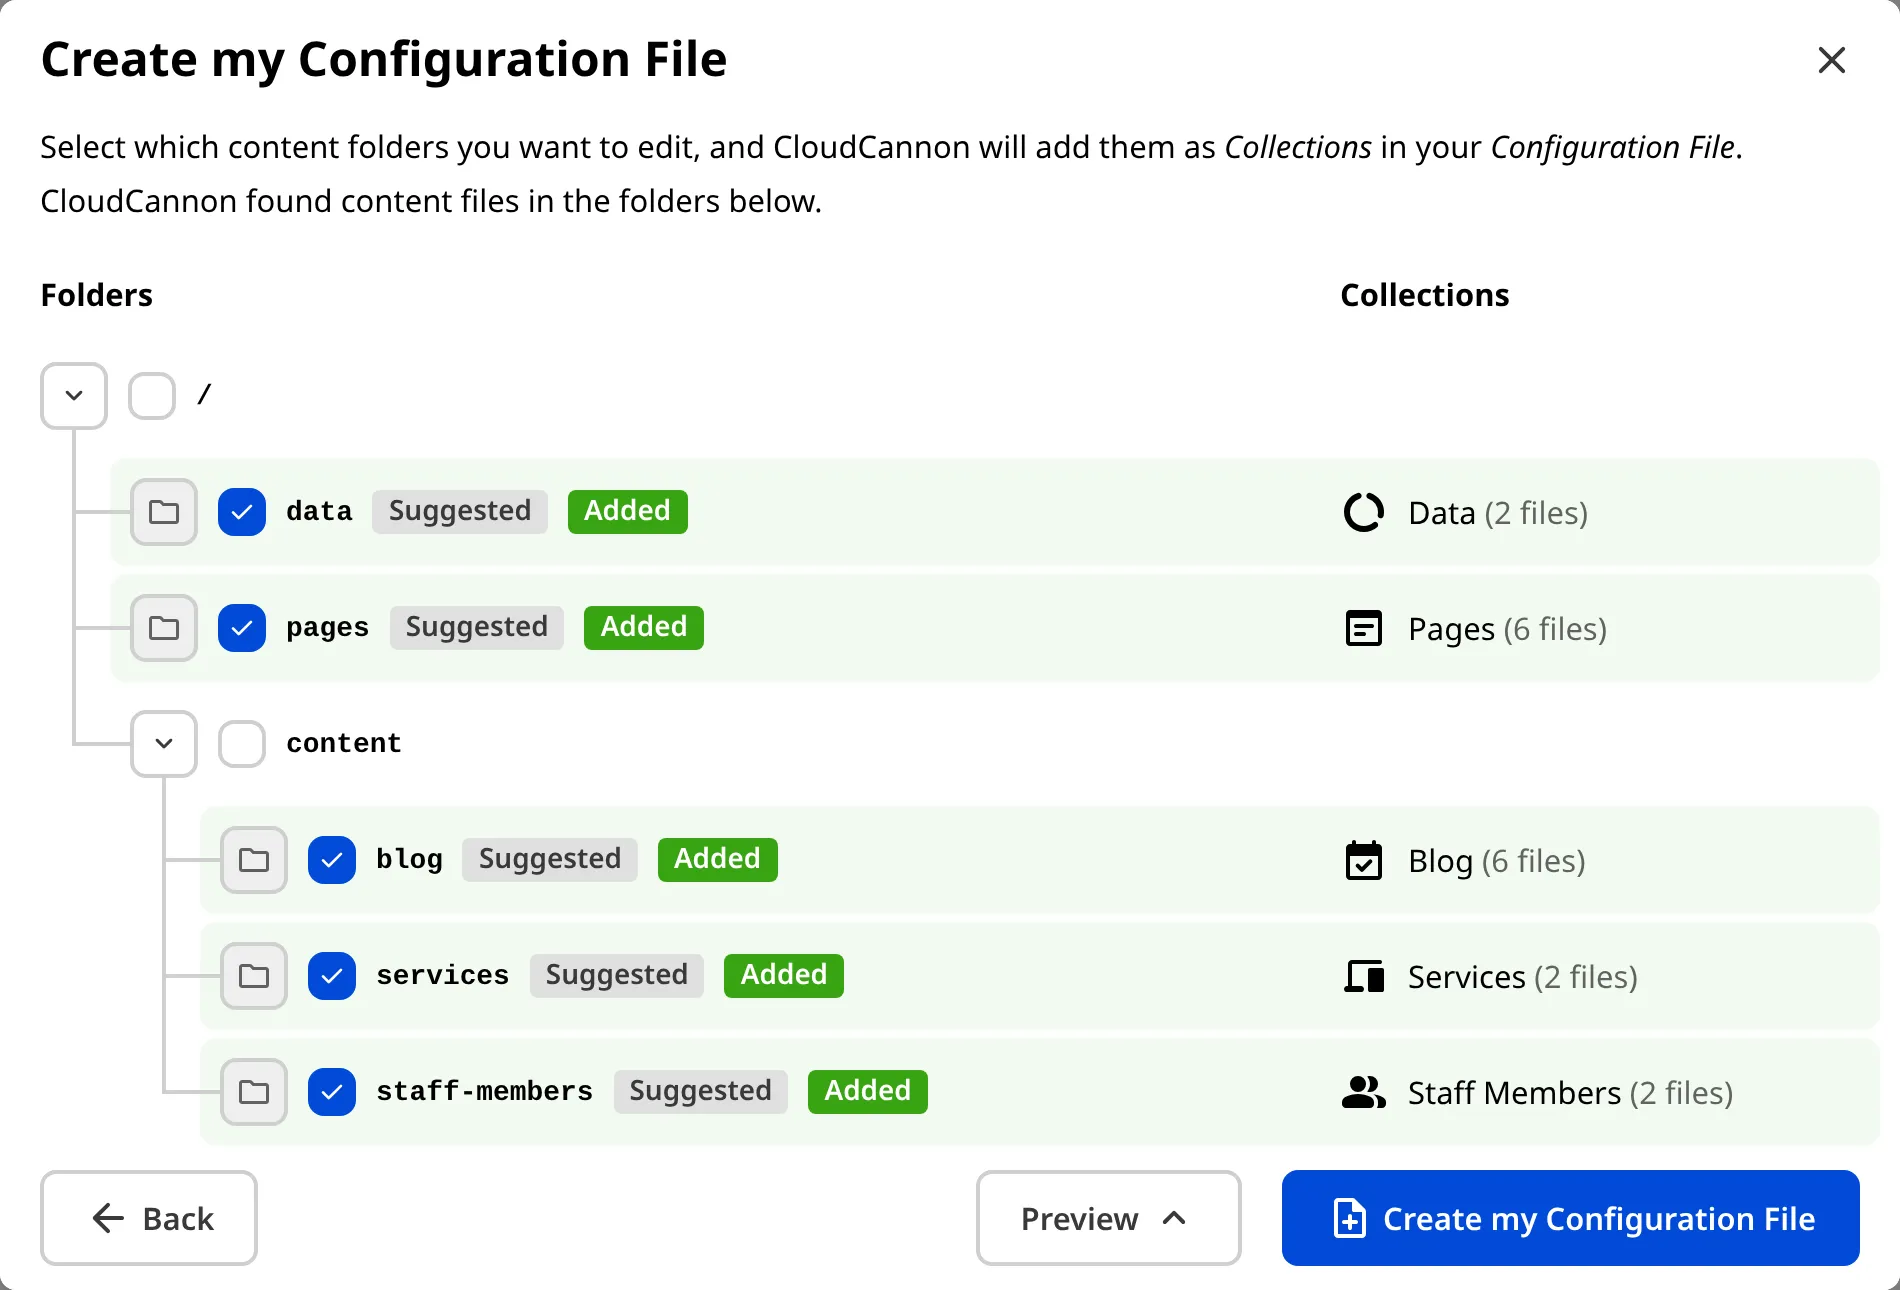Collapse the root folder tree
This screenshot has width=1900, height=1290.
pos(73,395)
